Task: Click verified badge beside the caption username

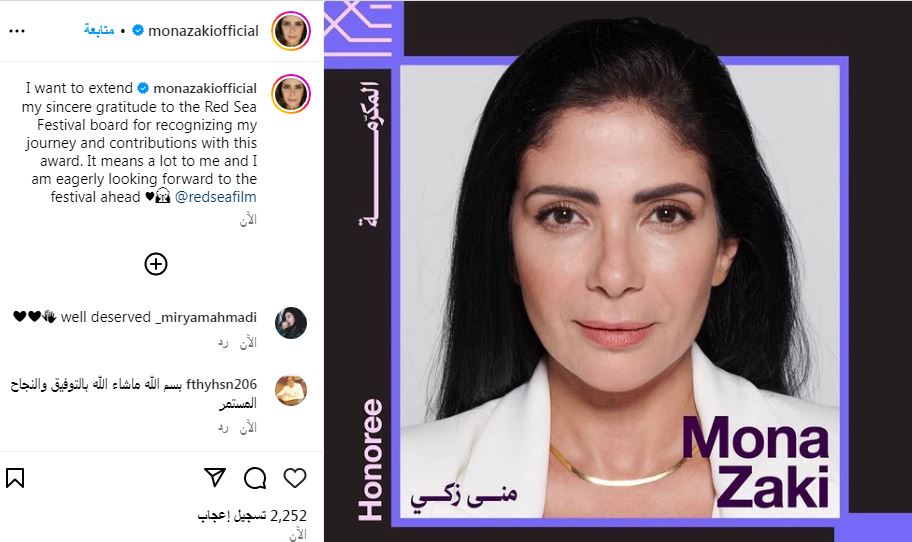Action: coord(143,88)
